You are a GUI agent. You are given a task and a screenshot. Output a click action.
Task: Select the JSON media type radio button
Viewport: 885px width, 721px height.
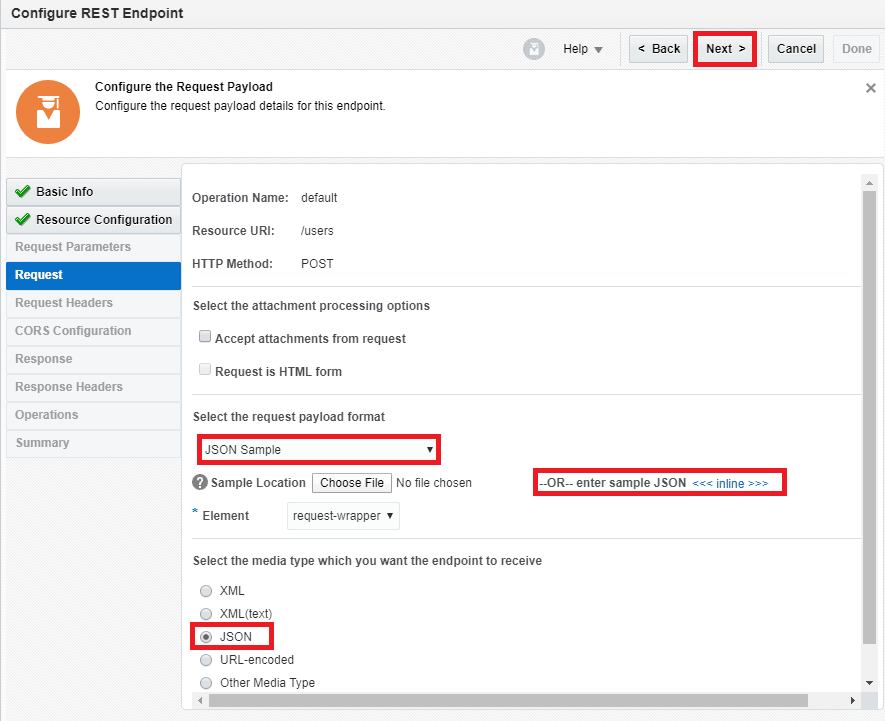point(206,636)
